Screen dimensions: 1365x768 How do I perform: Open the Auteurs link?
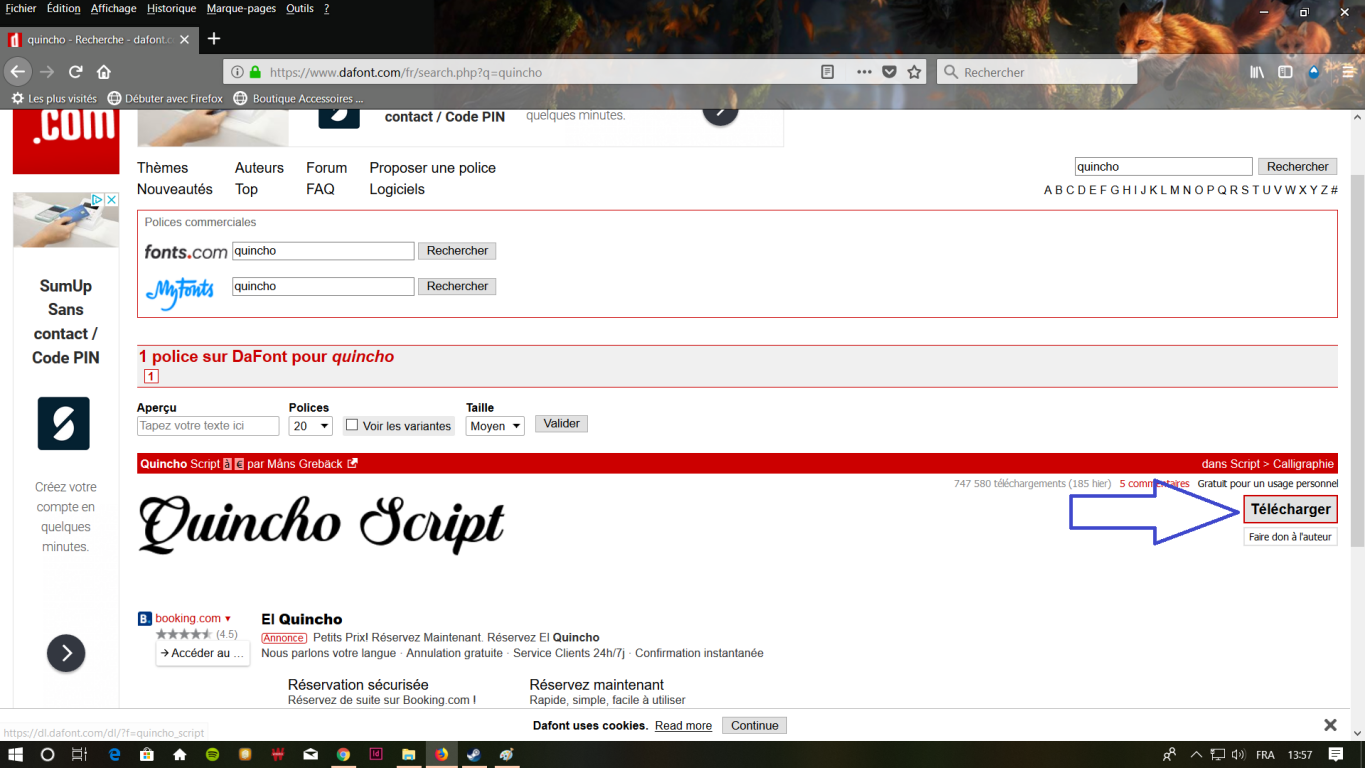(259, 168)
